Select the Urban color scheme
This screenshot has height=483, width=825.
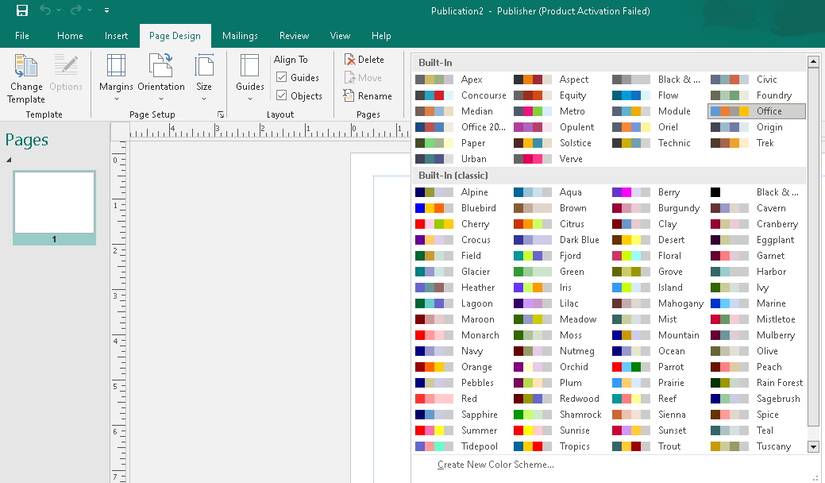pos(458,158)
